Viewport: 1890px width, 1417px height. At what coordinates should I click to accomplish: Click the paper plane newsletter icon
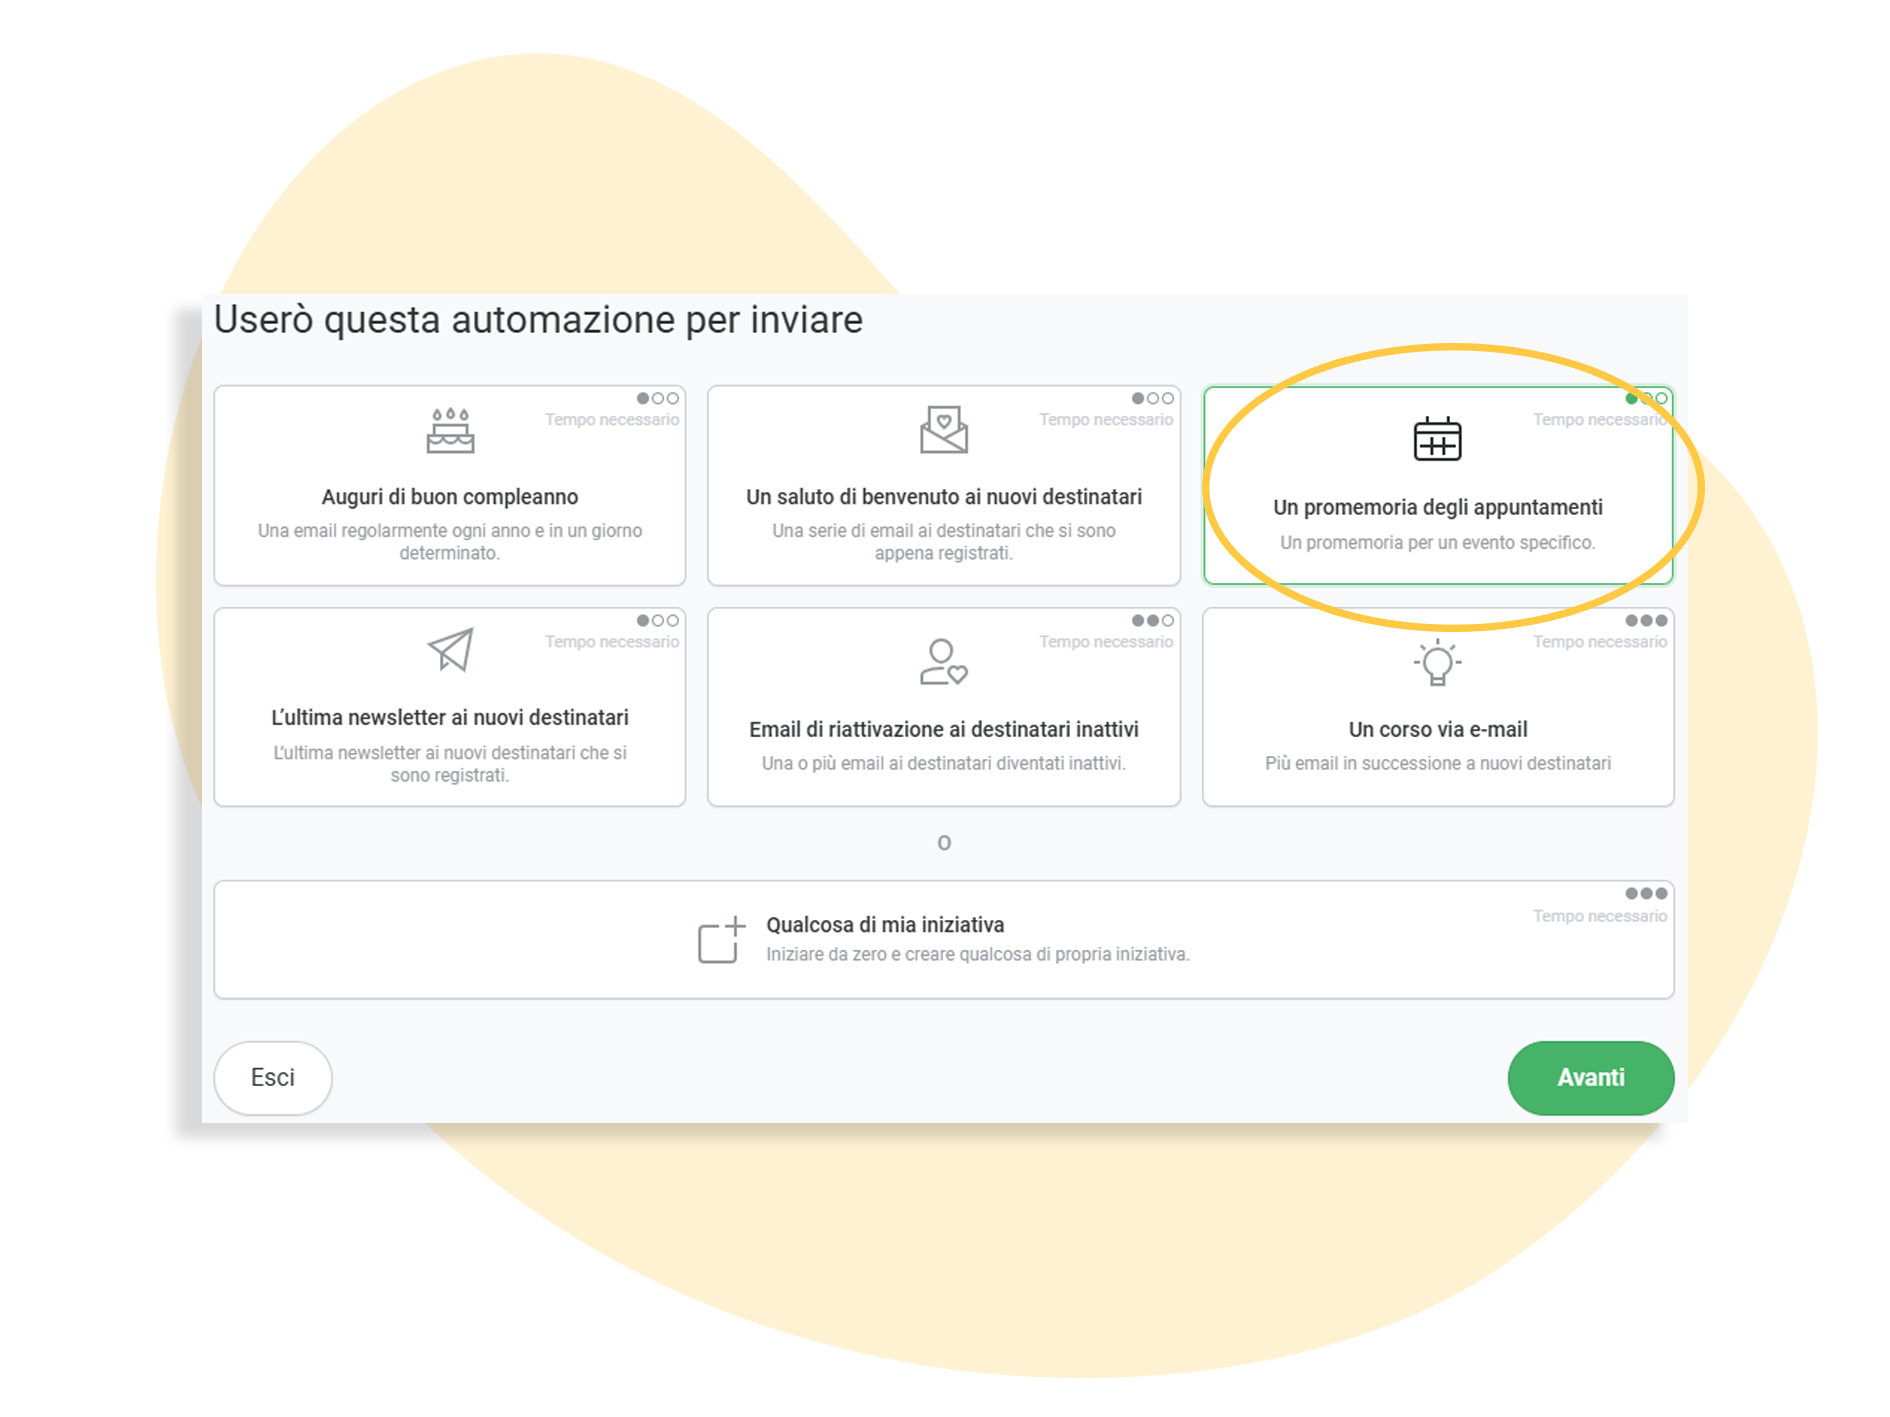pyautogui.click(x=450, y=651)
